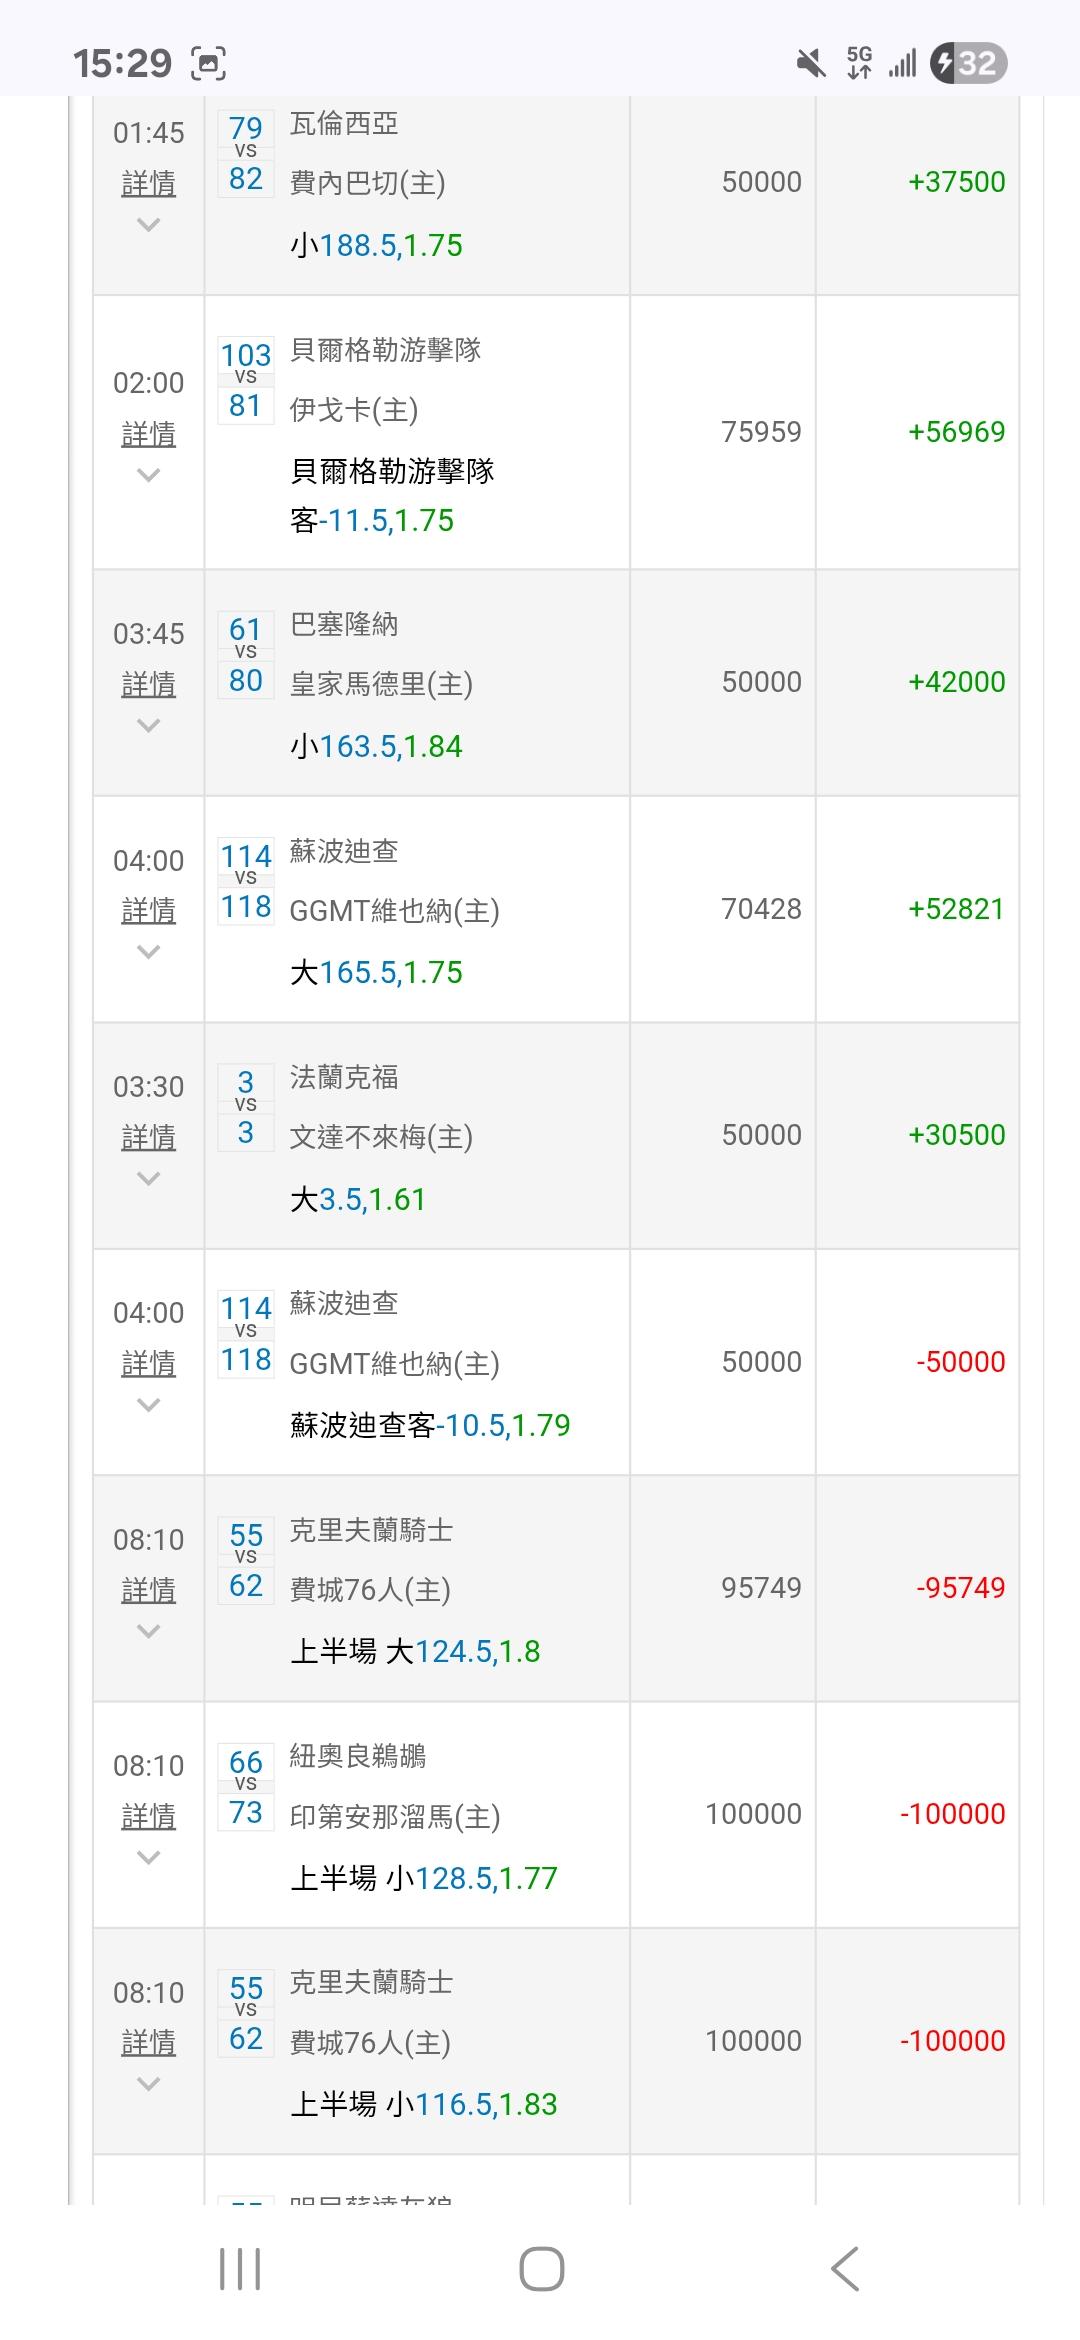Tap the Android back arrow
The width and height of the screenshot is (1080, 2340).
845,2268
